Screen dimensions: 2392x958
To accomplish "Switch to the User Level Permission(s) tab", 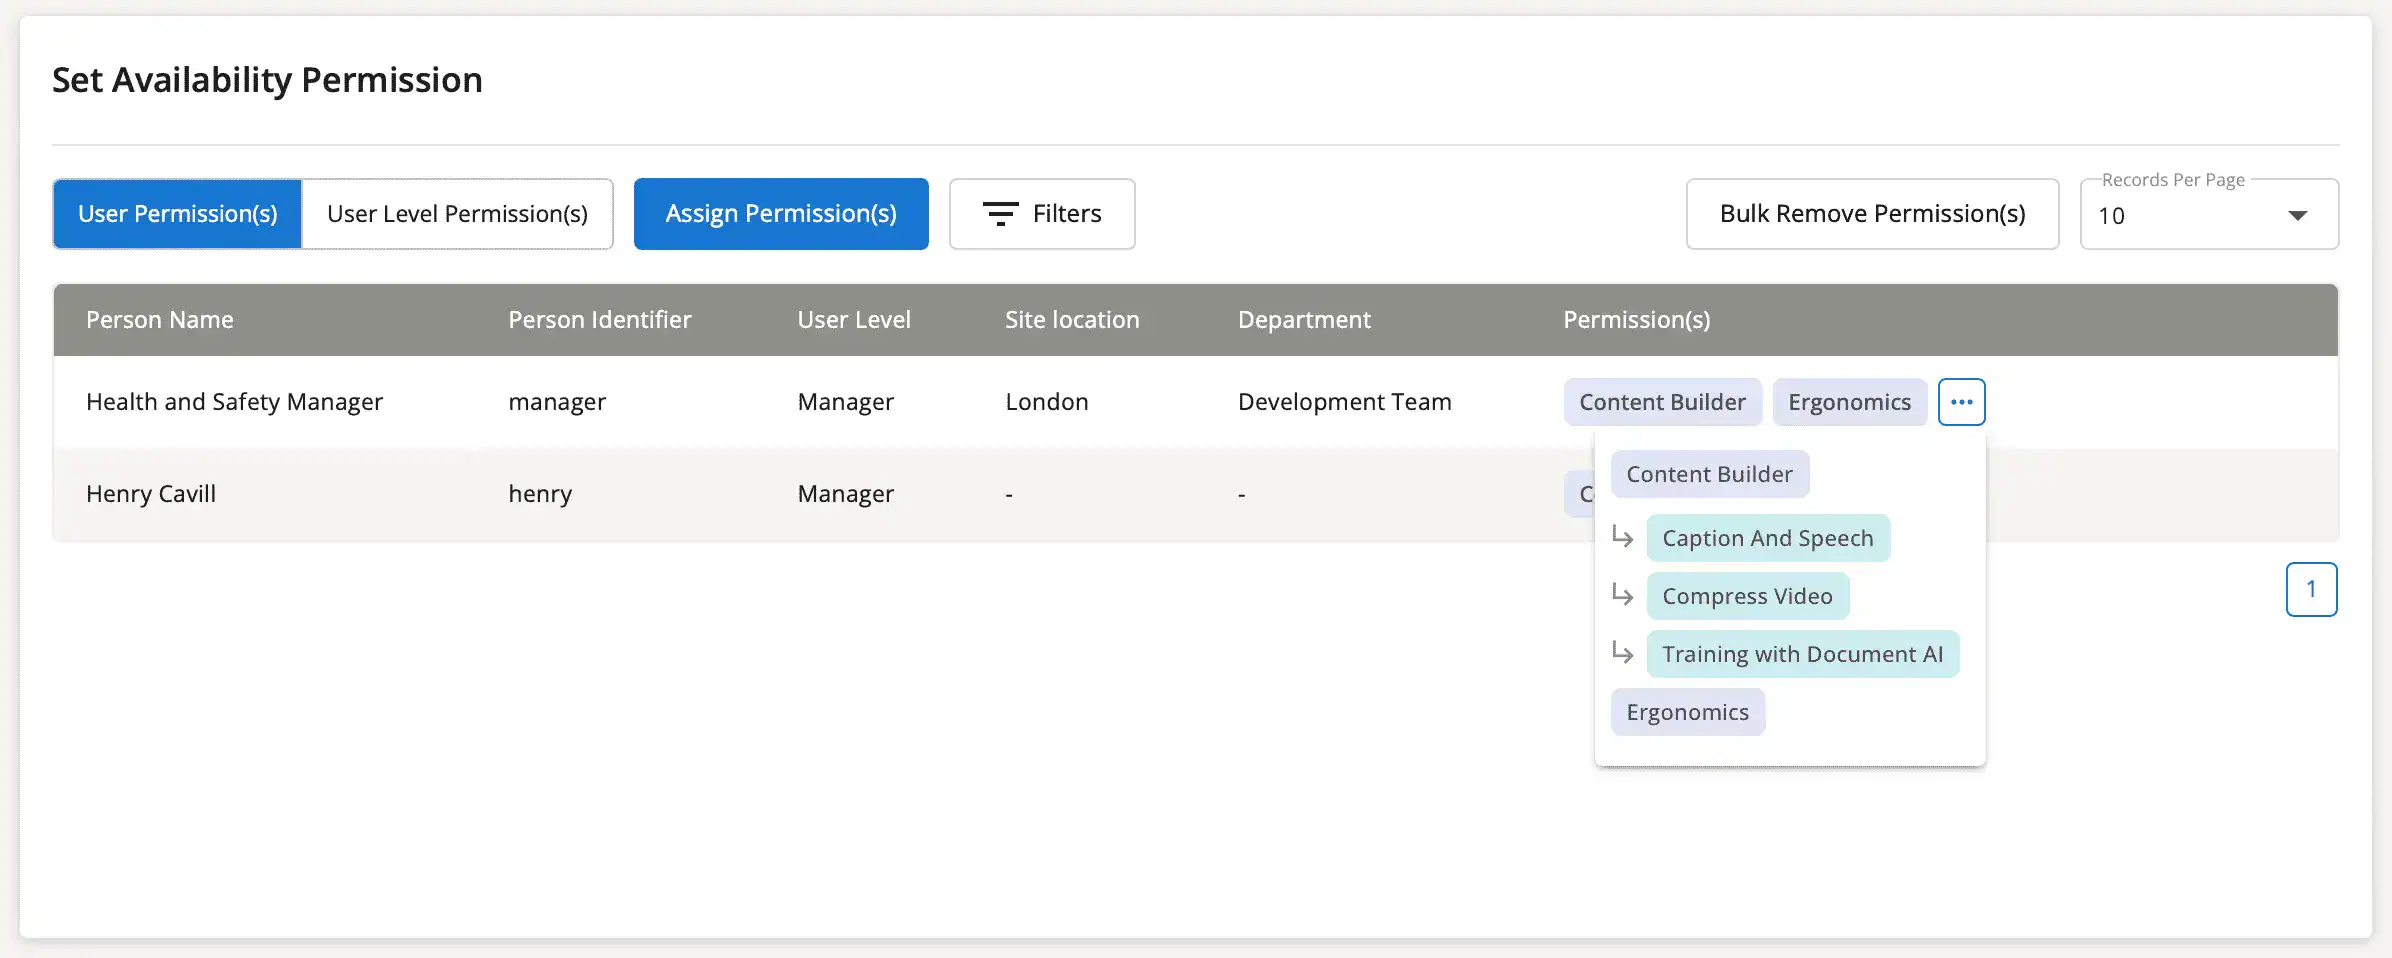I will click(457, 213).
